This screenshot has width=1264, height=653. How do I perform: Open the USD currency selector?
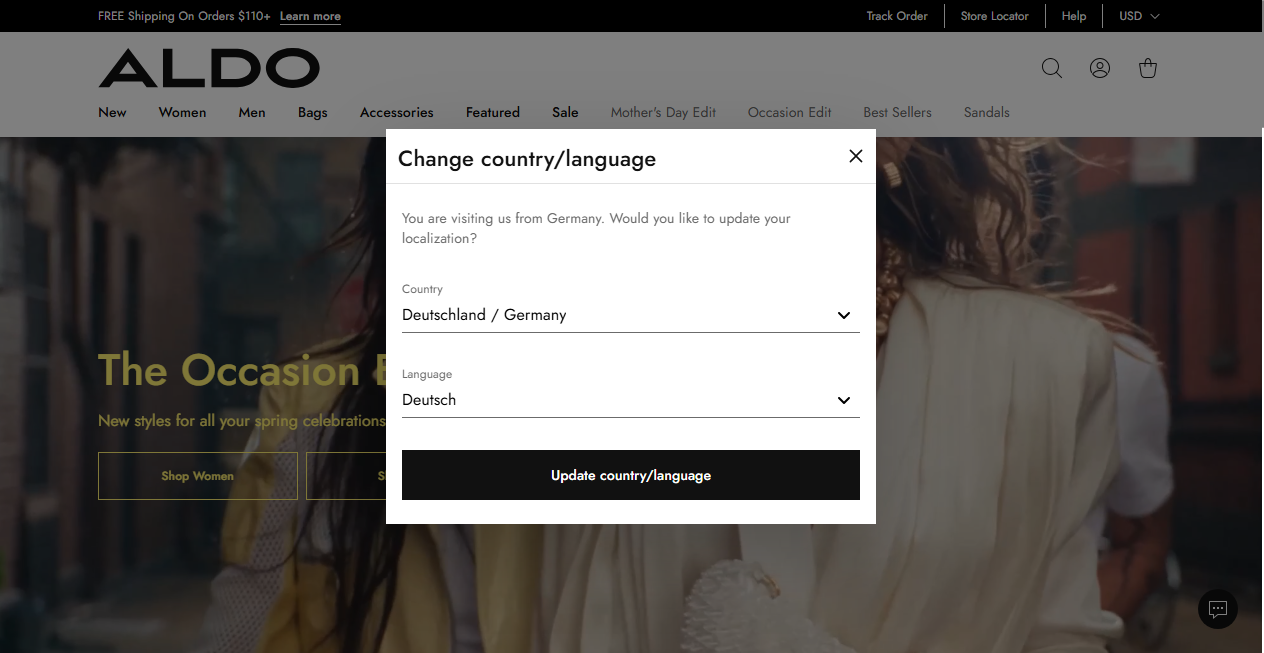[1138, 16]
